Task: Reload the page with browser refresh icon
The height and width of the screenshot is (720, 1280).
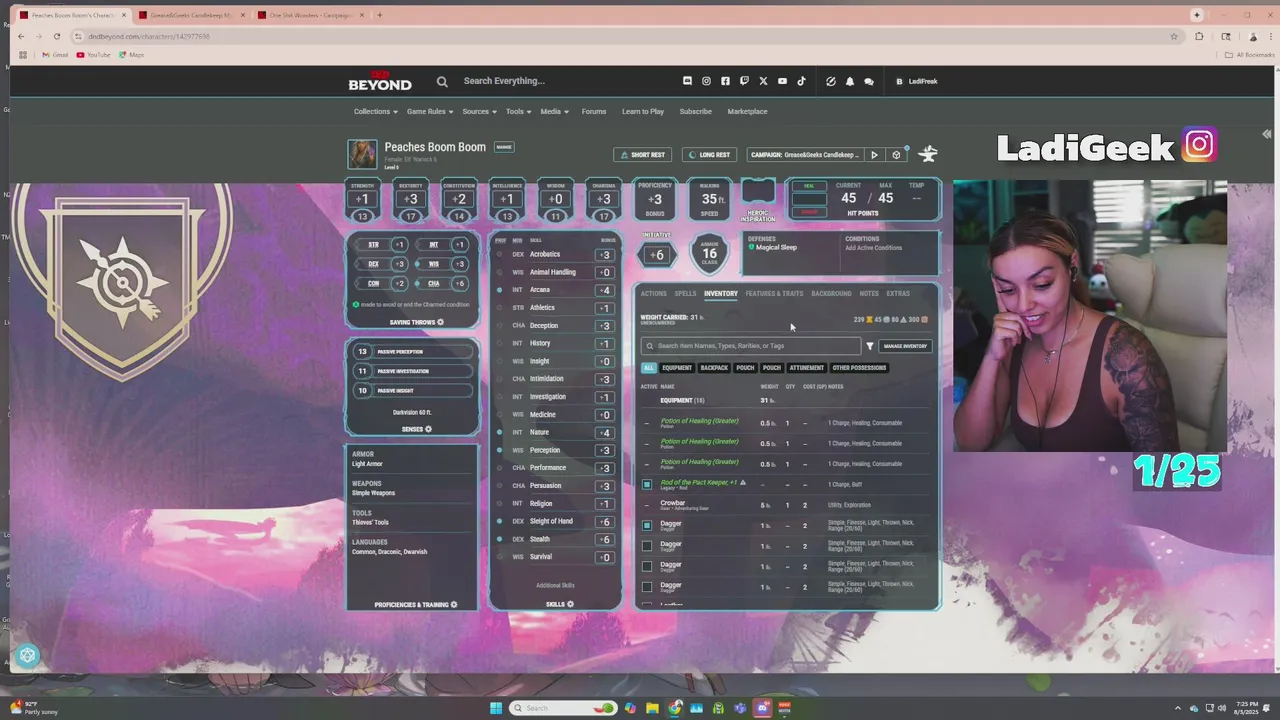Action: [57, 36]
